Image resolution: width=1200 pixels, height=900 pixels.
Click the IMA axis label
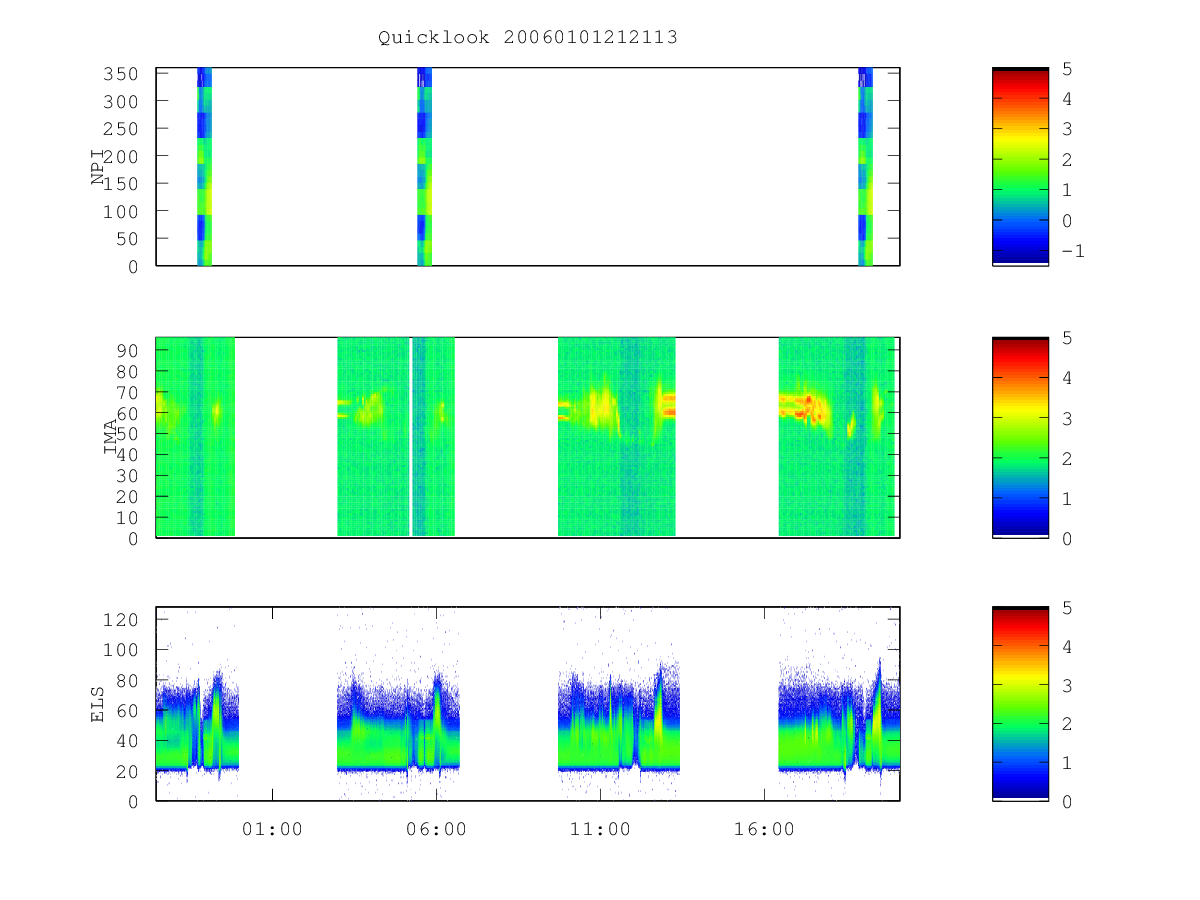point(111,436)
